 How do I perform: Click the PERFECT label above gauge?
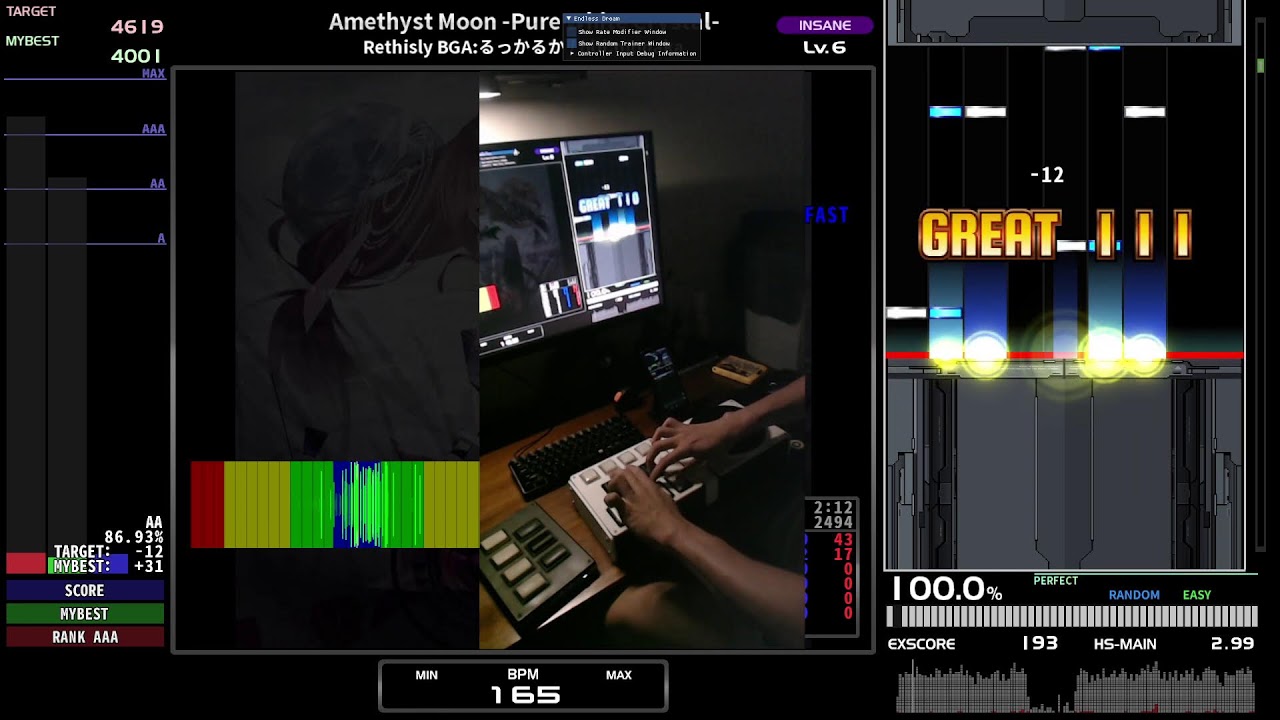[1056, 581]
